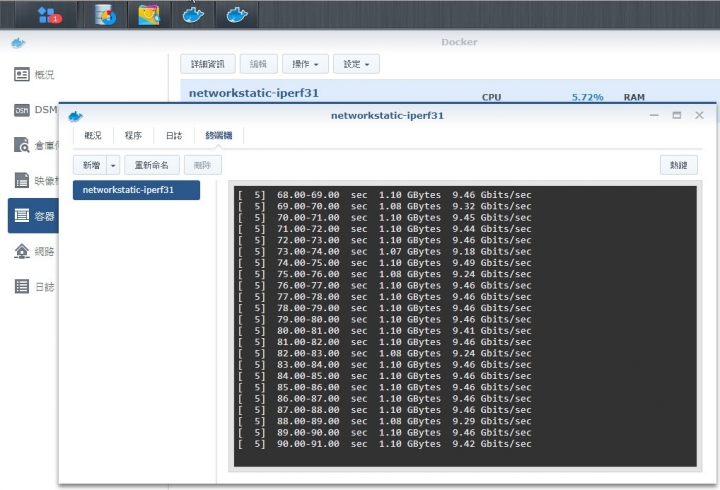Image resolution: width=720 pixels, height=490 pixels.
Task: Click 重新命名 rename button
Action: coord(152,165)
